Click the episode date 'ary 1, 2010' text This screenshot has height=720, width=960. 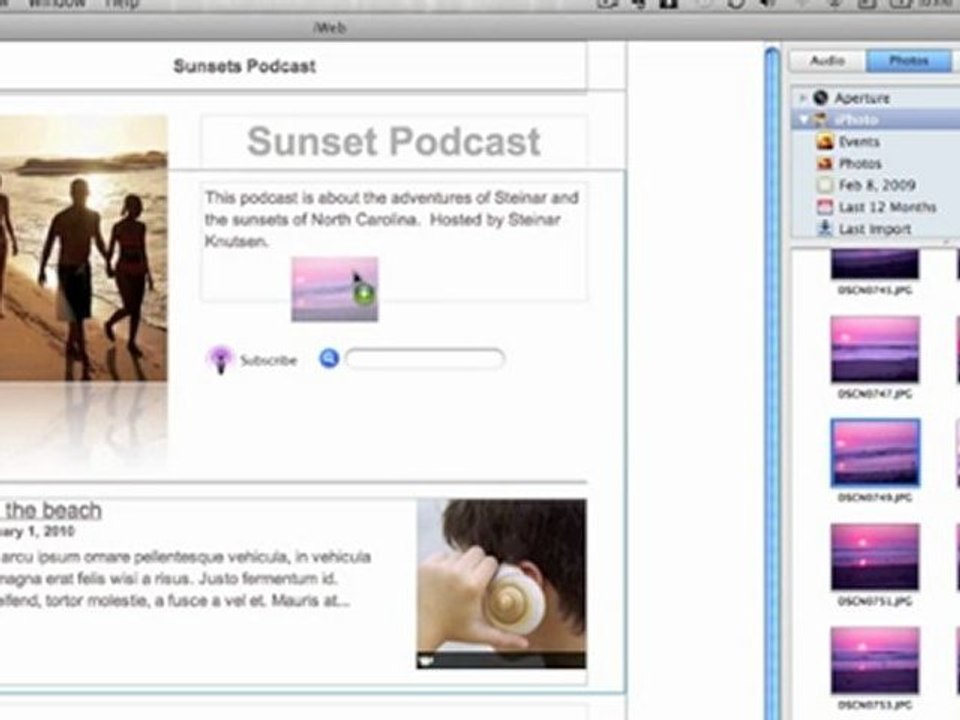click(37, 531)
